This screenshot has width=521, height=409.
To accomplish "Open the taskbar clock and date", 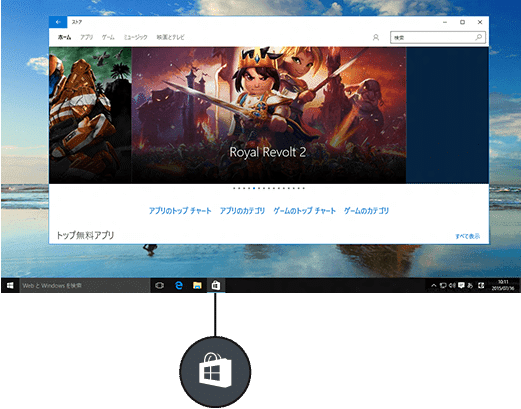I will (x=503, y=285).
